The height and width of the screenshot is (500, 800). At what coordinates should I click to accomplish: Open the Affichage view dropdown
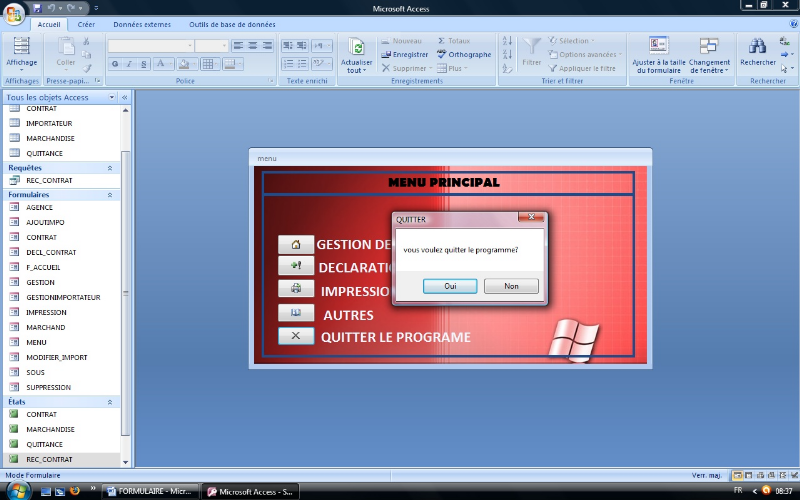point(21,69)
